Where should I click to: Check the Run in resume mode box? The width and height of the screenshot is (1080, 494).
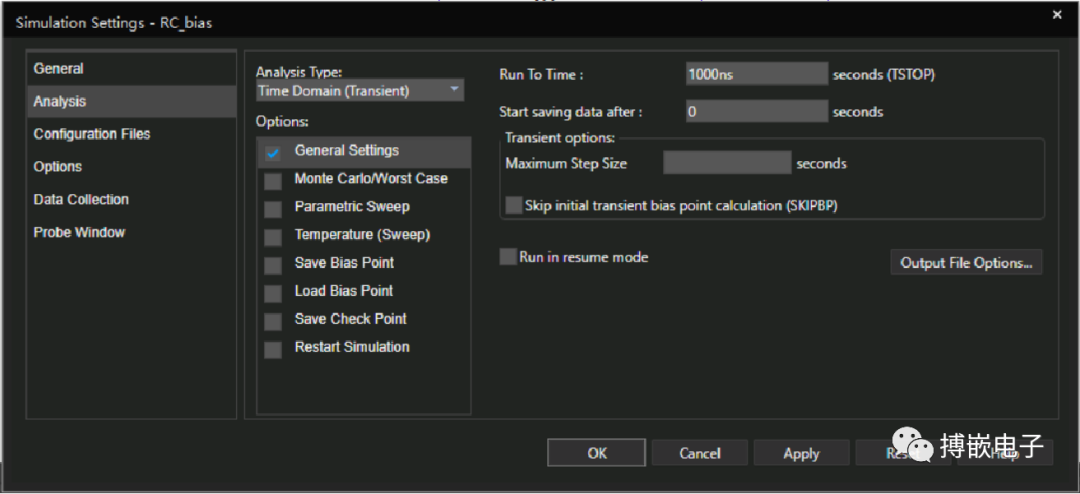point(508,257)
